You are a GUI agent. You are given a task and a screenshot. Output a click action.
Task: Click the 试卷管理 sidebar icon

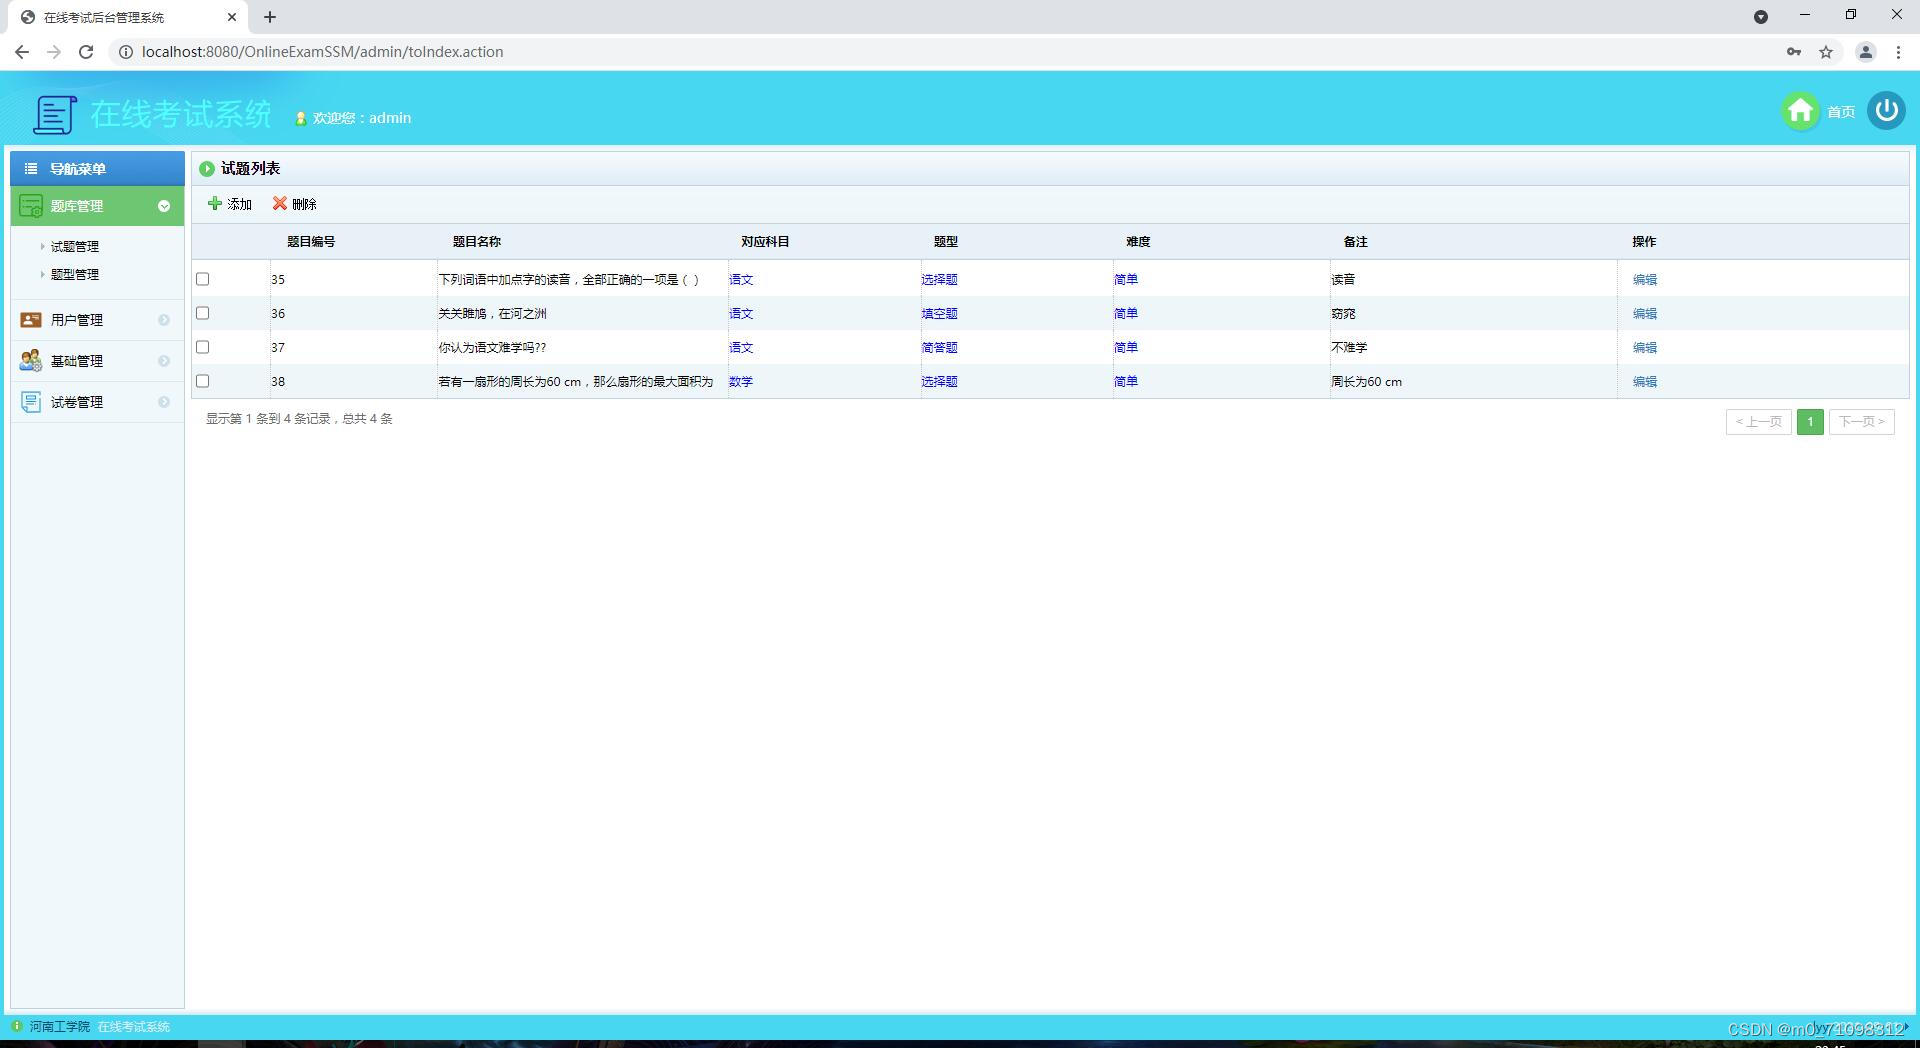tap(29, 401)
